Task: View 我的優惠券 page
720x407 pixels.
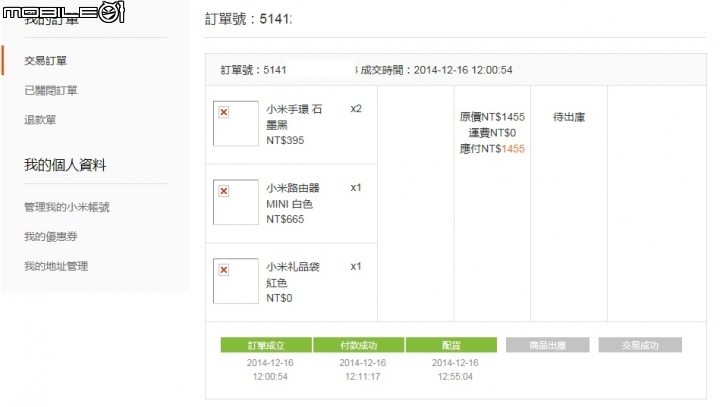Action: [x=51, y=237]
